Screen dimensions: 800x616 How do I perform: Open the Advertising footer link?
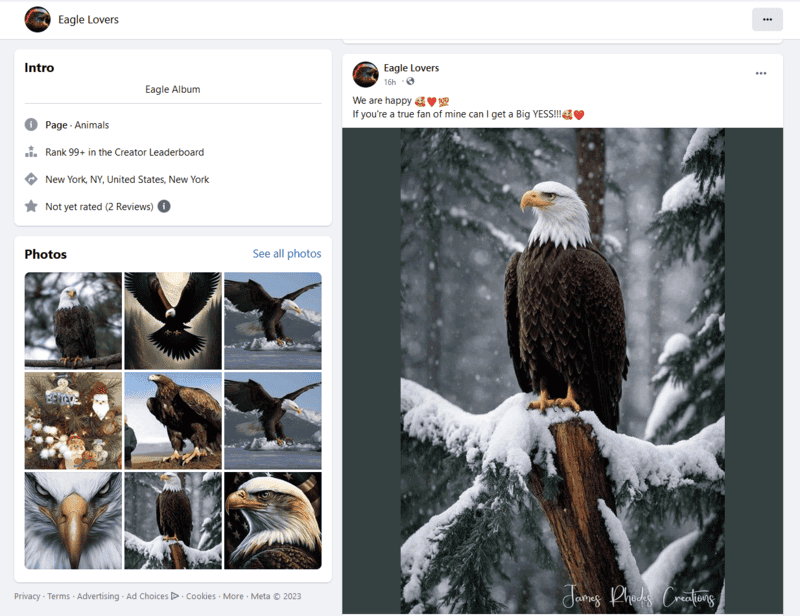98,596
